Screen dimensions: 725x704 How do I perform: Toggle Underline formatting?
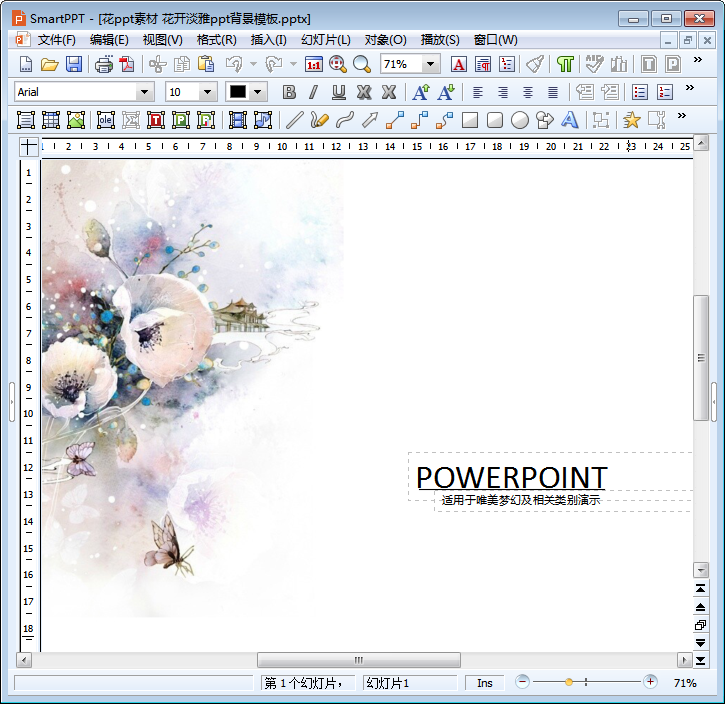[339, 92]
